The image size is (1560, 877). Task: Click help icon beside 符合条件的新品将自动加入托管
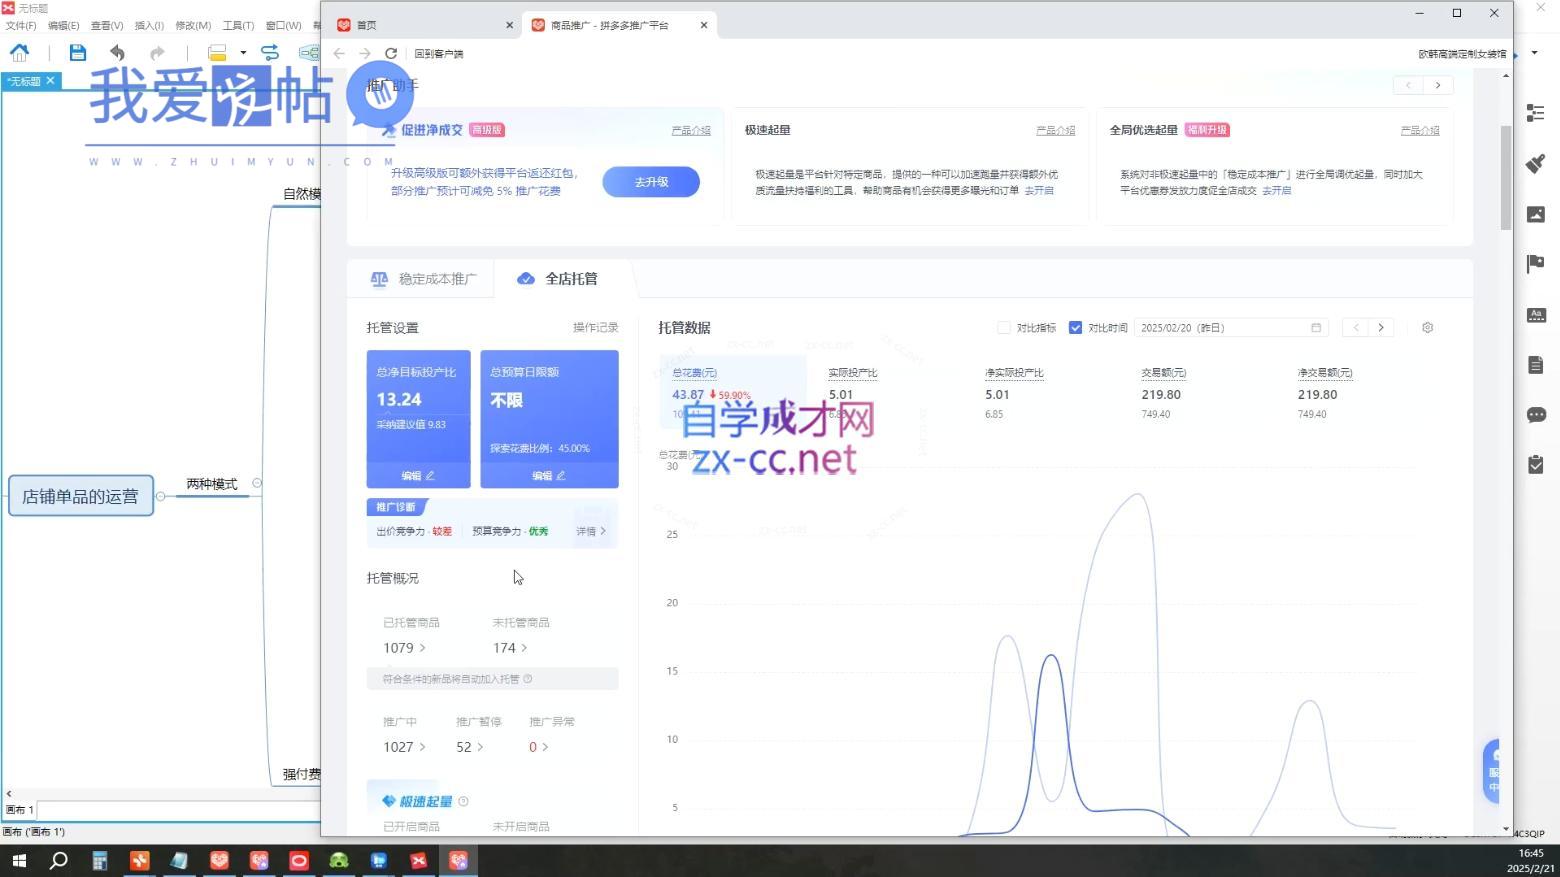pyautogui.click(x=528, y=679)
